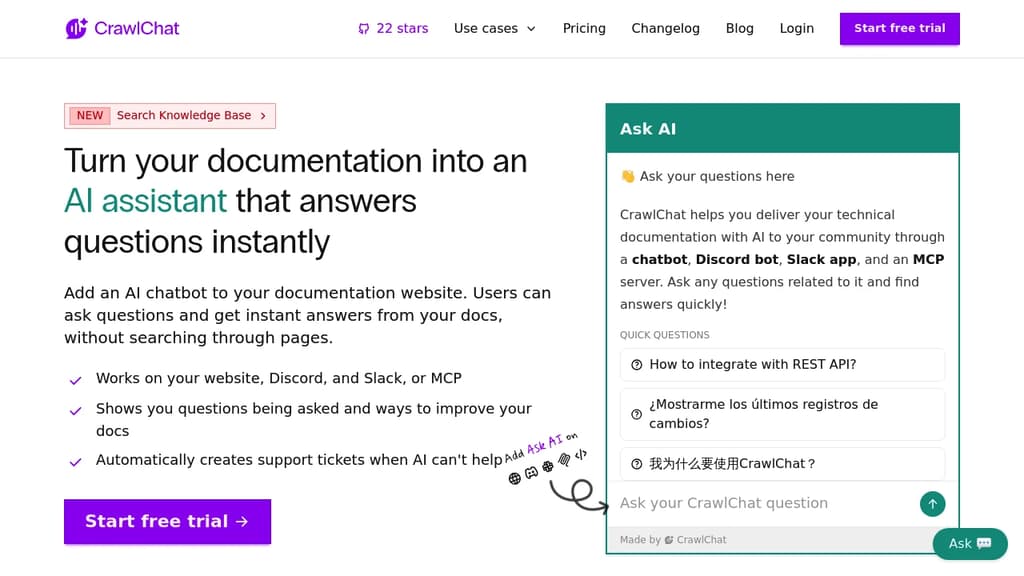Go to the Blog section
The height and width of the screenshot is (576, 1024).
(740, 28)
